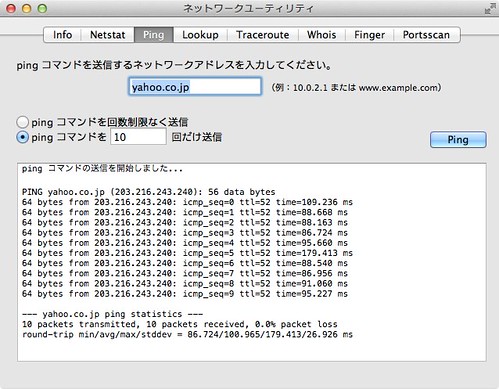Click the address instruction label above the field
499x389 pixels.
174,65
